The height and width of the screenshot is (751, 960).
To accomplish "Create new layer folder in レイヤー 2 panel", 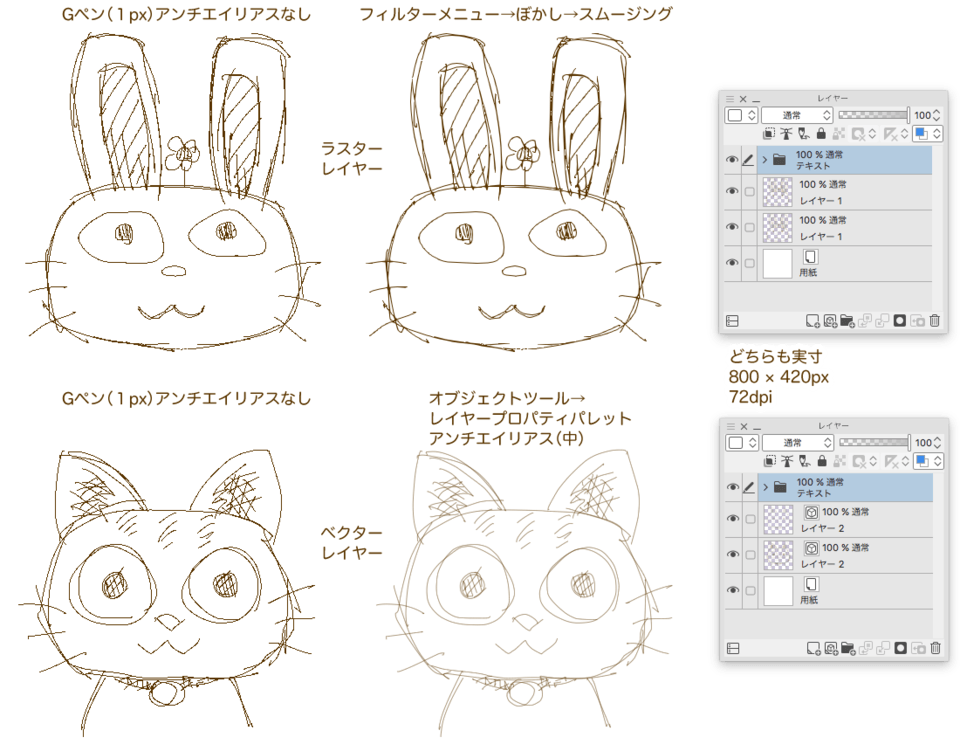I will click(848, 648).
